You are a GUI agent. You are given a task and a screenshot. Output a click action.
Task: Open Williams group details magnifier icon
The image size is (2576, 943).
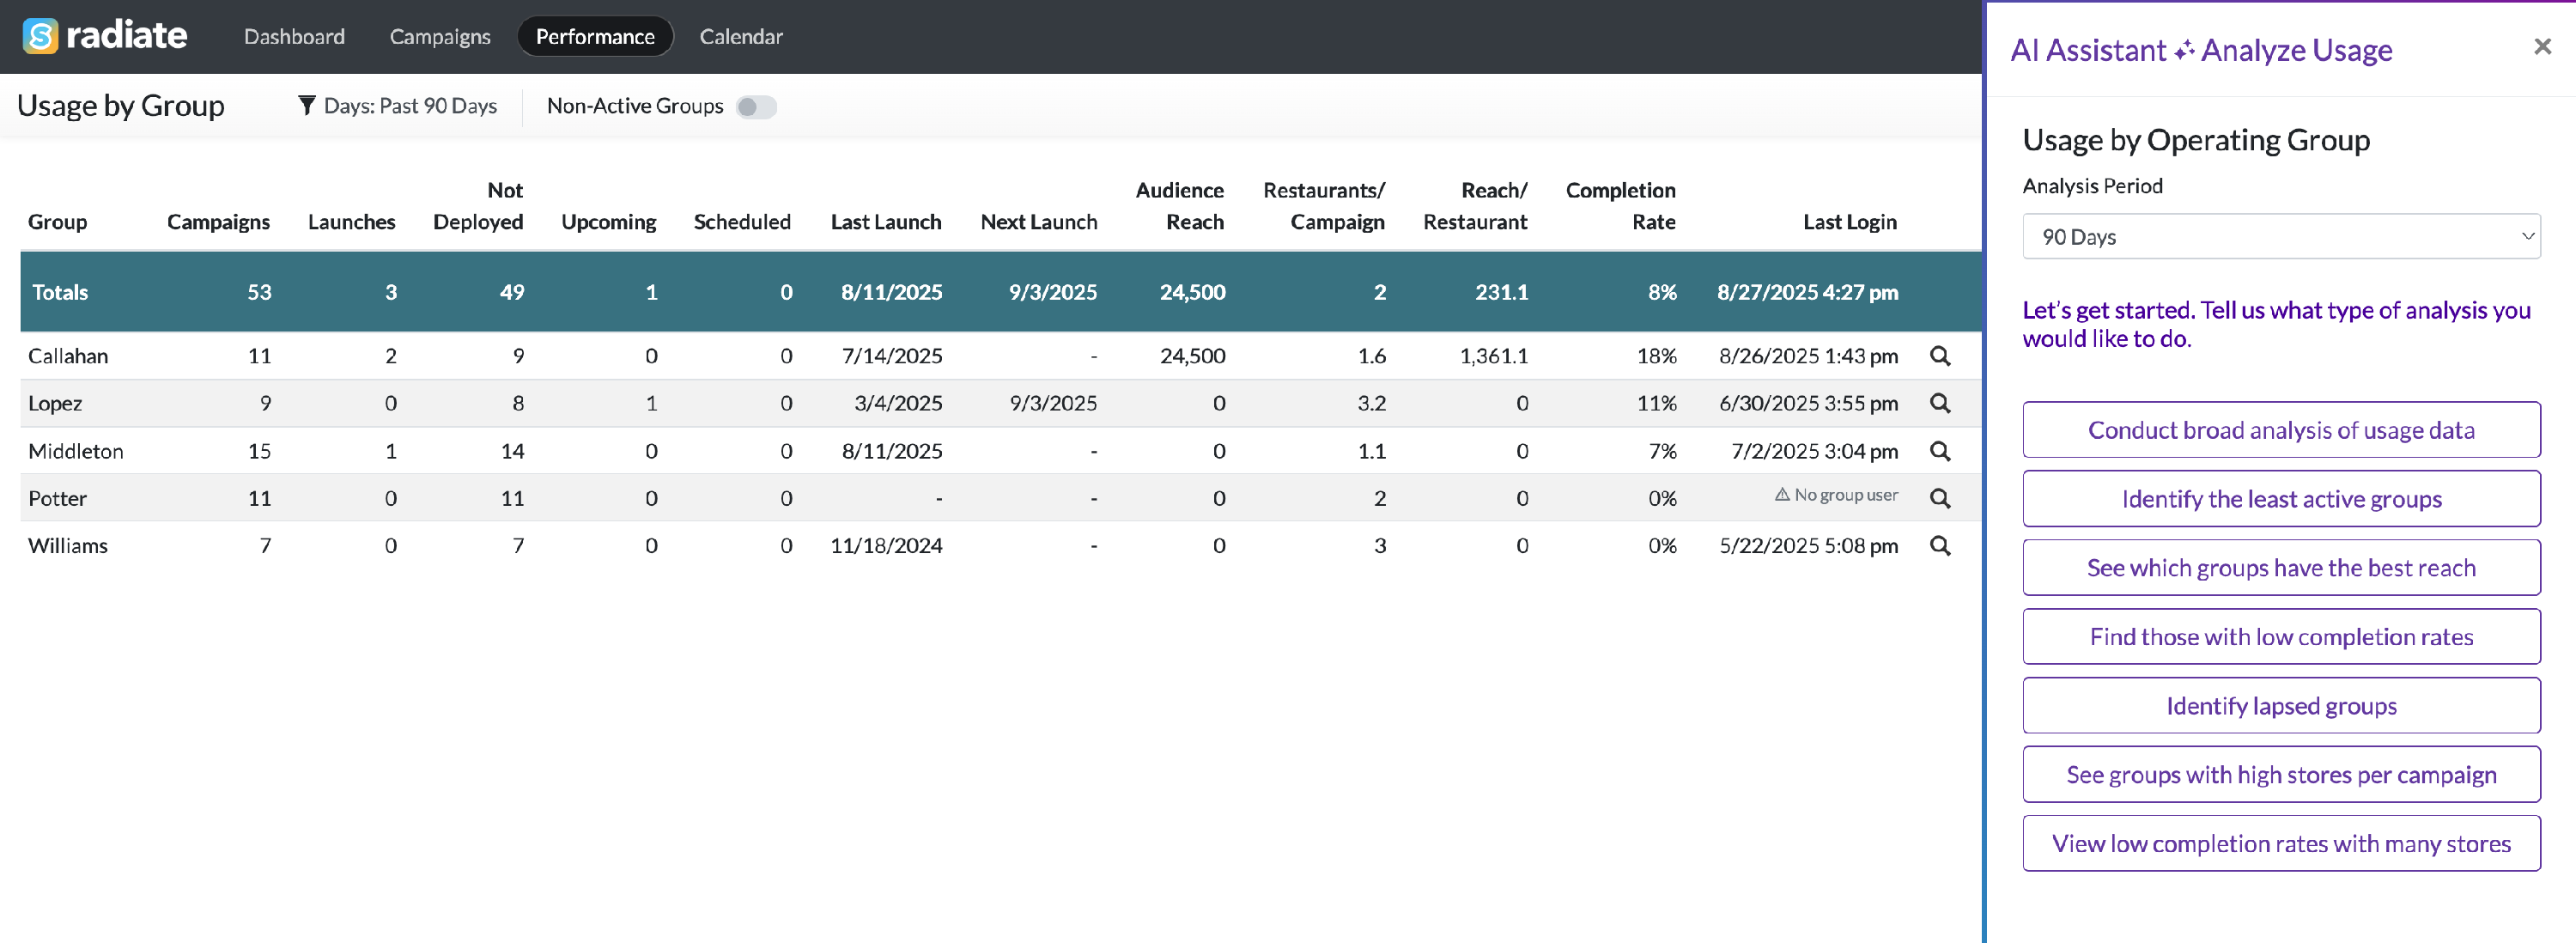pos(1939,546)
